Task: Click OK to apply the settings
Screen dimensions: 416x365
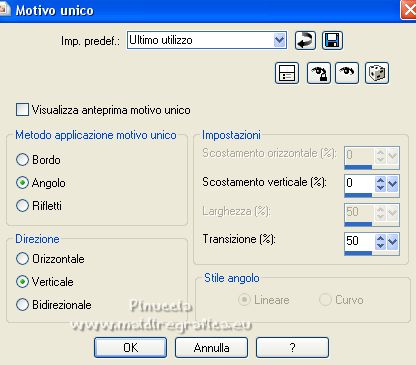Action: [x=130, y=348]
